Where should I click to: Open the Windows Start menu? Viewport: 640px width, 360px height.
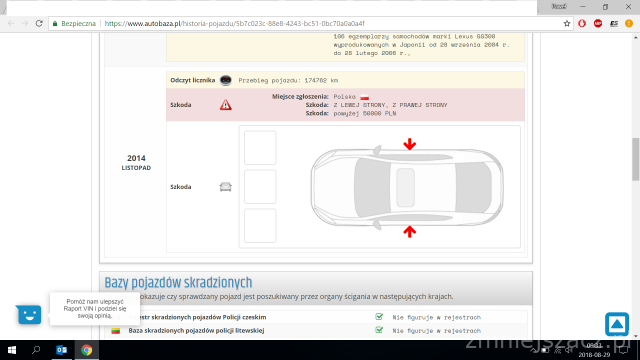12,350
